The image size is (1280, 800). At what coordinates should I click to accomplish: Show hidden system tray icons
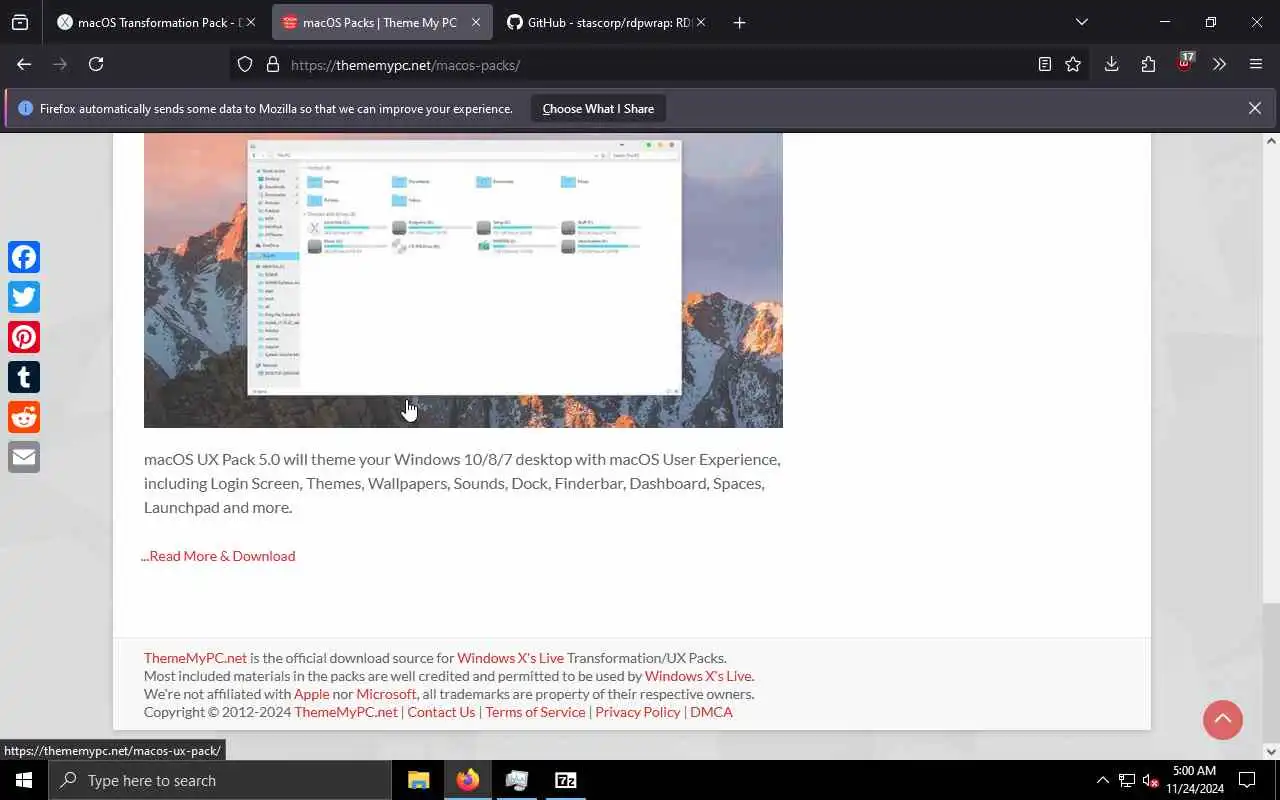[x=1103, y=780]
